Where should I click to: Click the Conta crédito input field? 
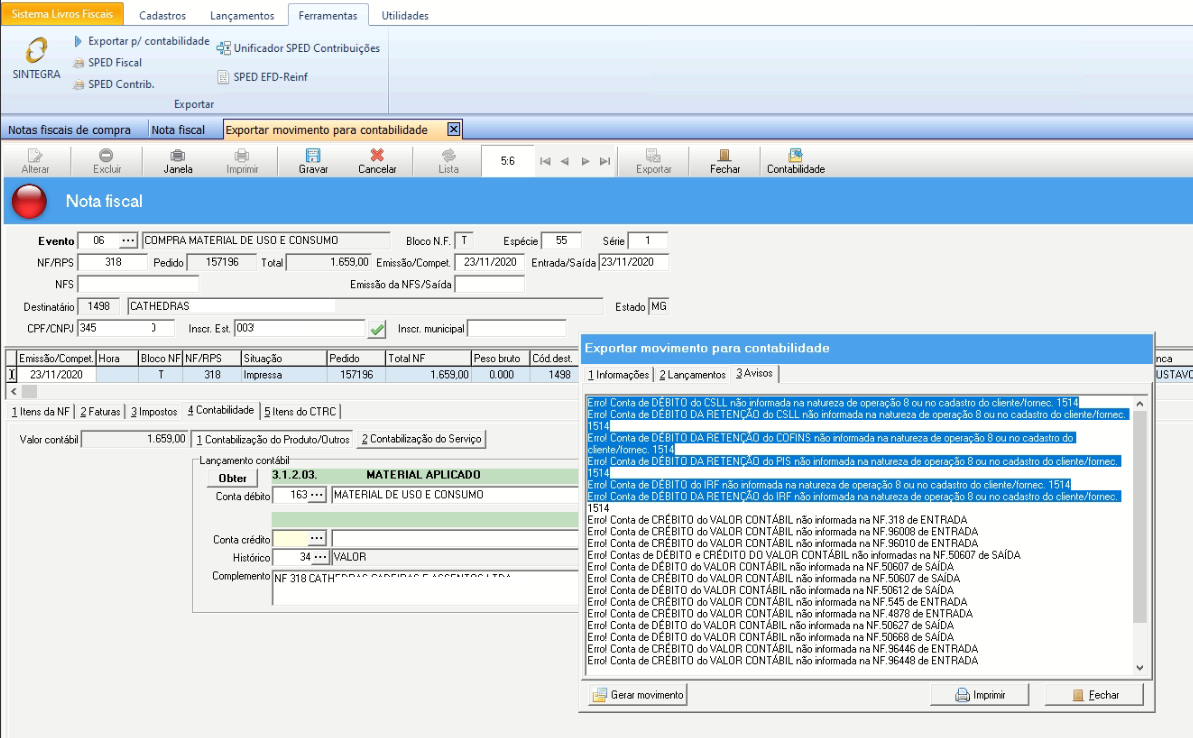pos(289,539)
